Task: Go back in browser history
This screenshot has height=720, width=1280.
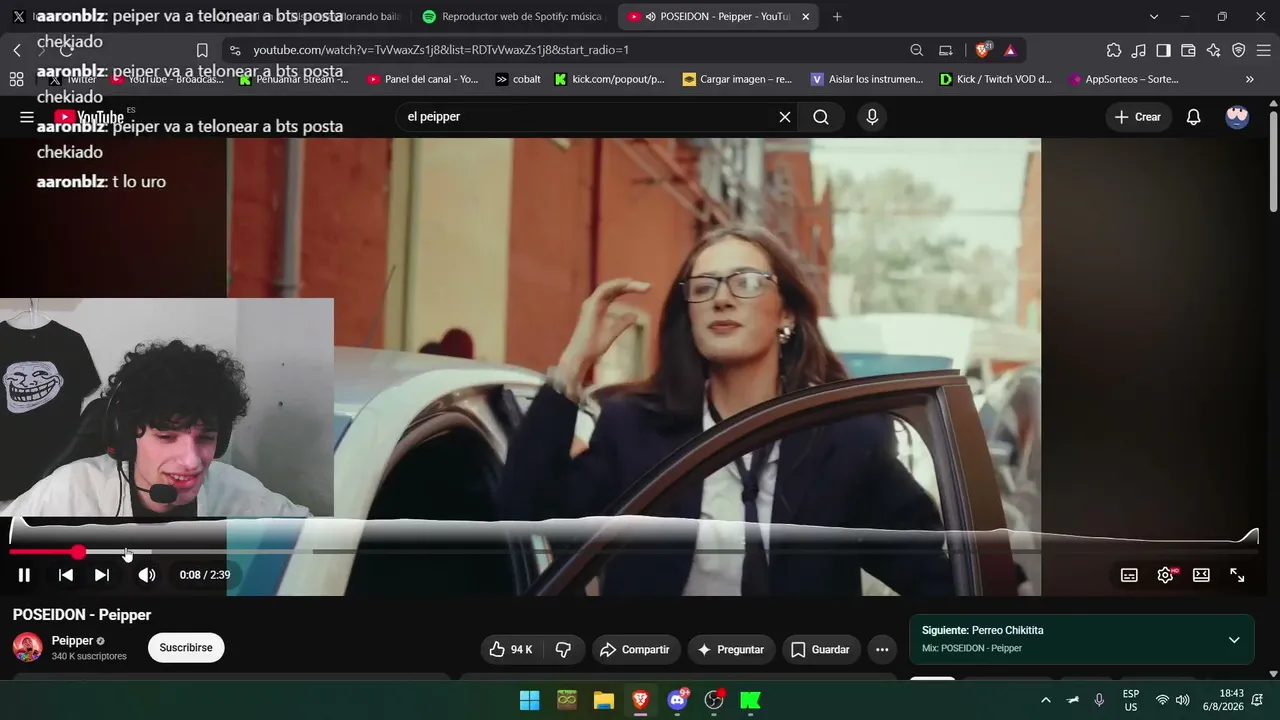Action: click(x=17, y=50)
